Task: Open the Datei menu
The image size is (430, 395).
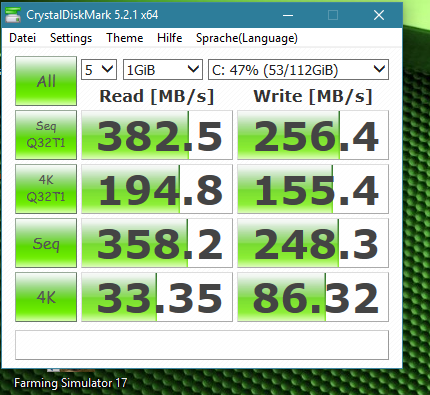Action: pos(23,38)
